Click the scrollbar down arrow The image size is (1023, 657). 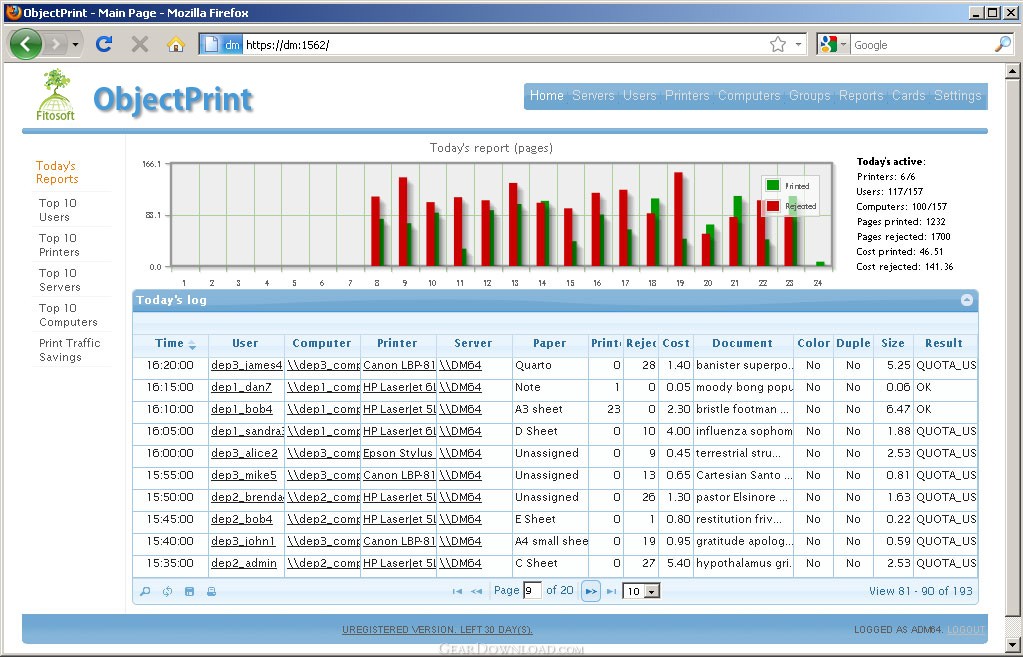(1013, 643)
